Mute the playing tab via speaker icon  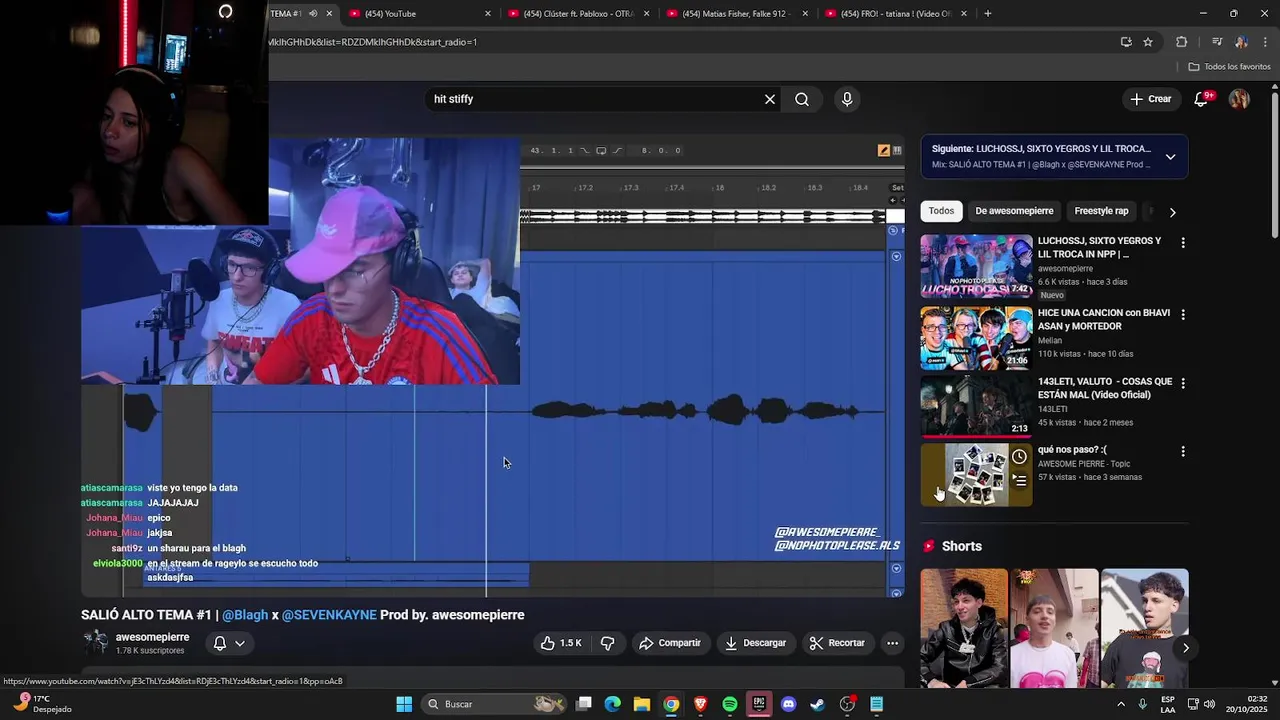(x=313, y=13)
